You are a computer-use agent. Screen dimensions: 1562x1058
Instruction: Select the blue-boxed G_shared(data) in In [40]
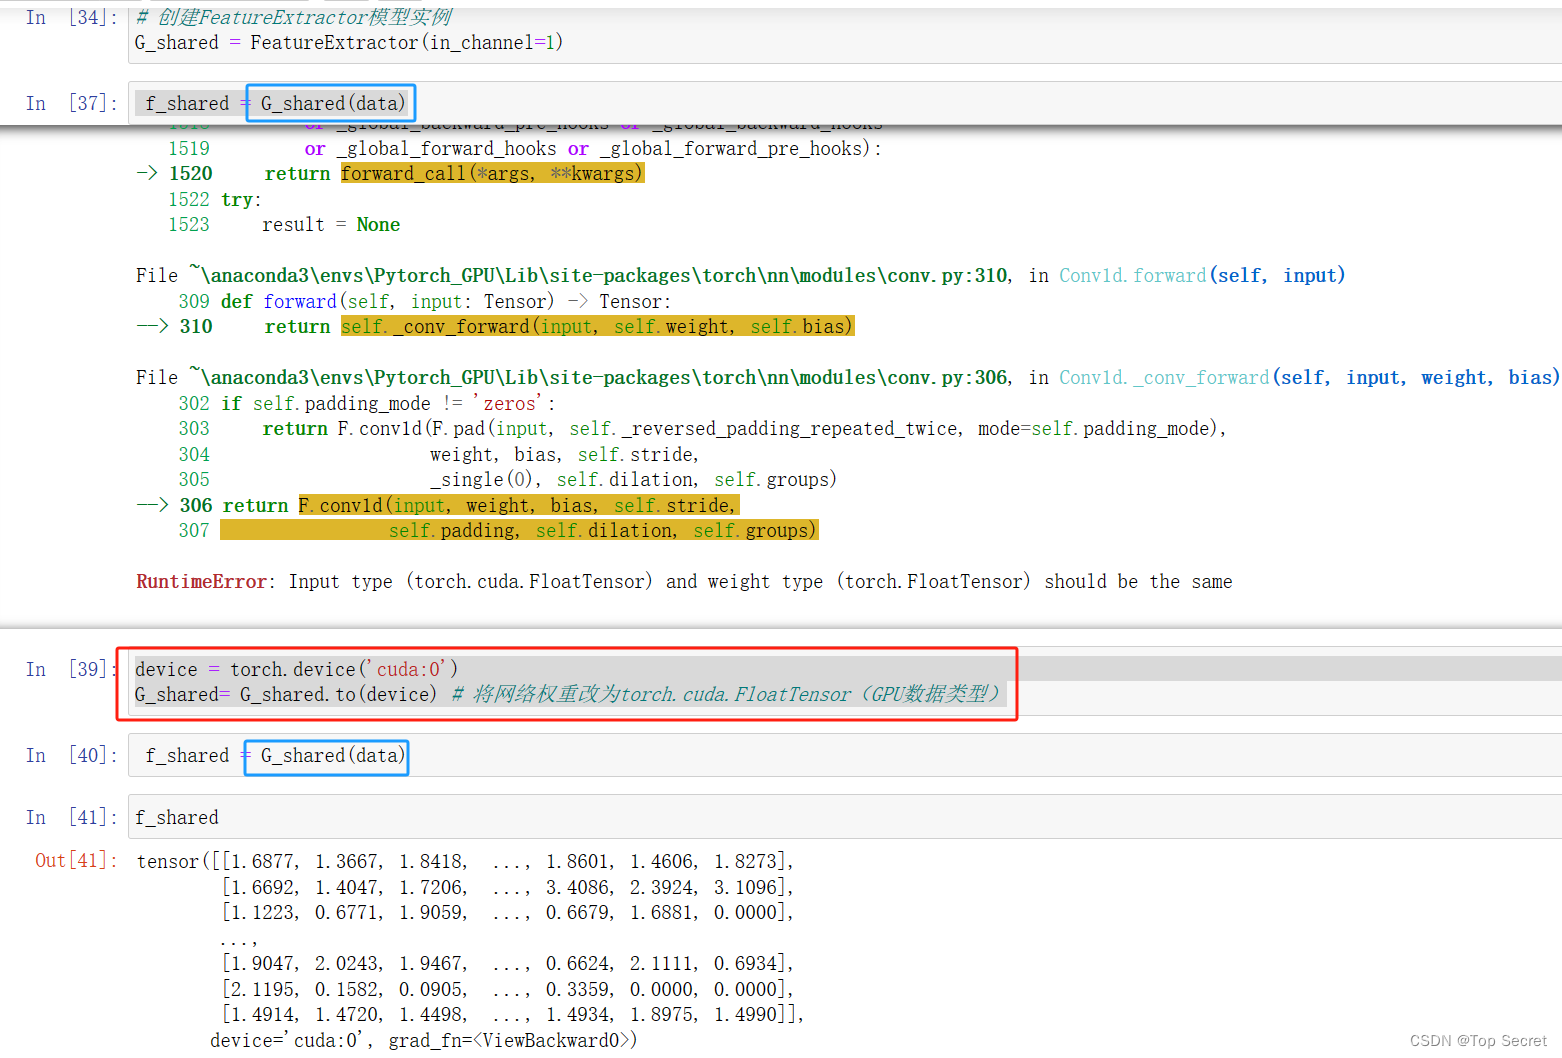pos(326,756)
